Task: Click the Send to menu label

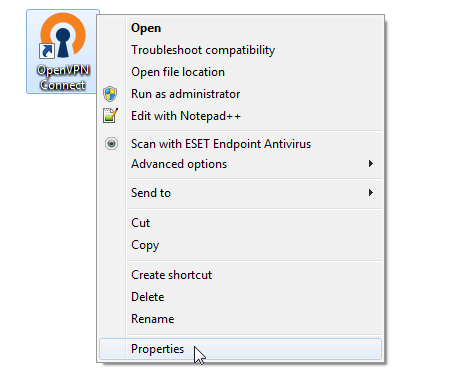Action: (151, 193)
